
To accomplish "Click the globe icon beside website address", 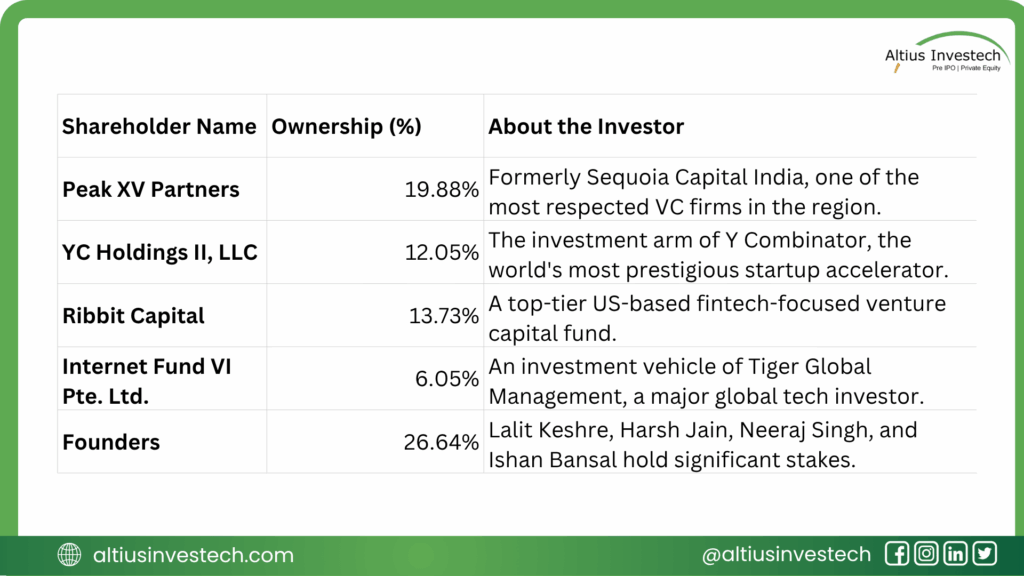I will tap(70, 555).
